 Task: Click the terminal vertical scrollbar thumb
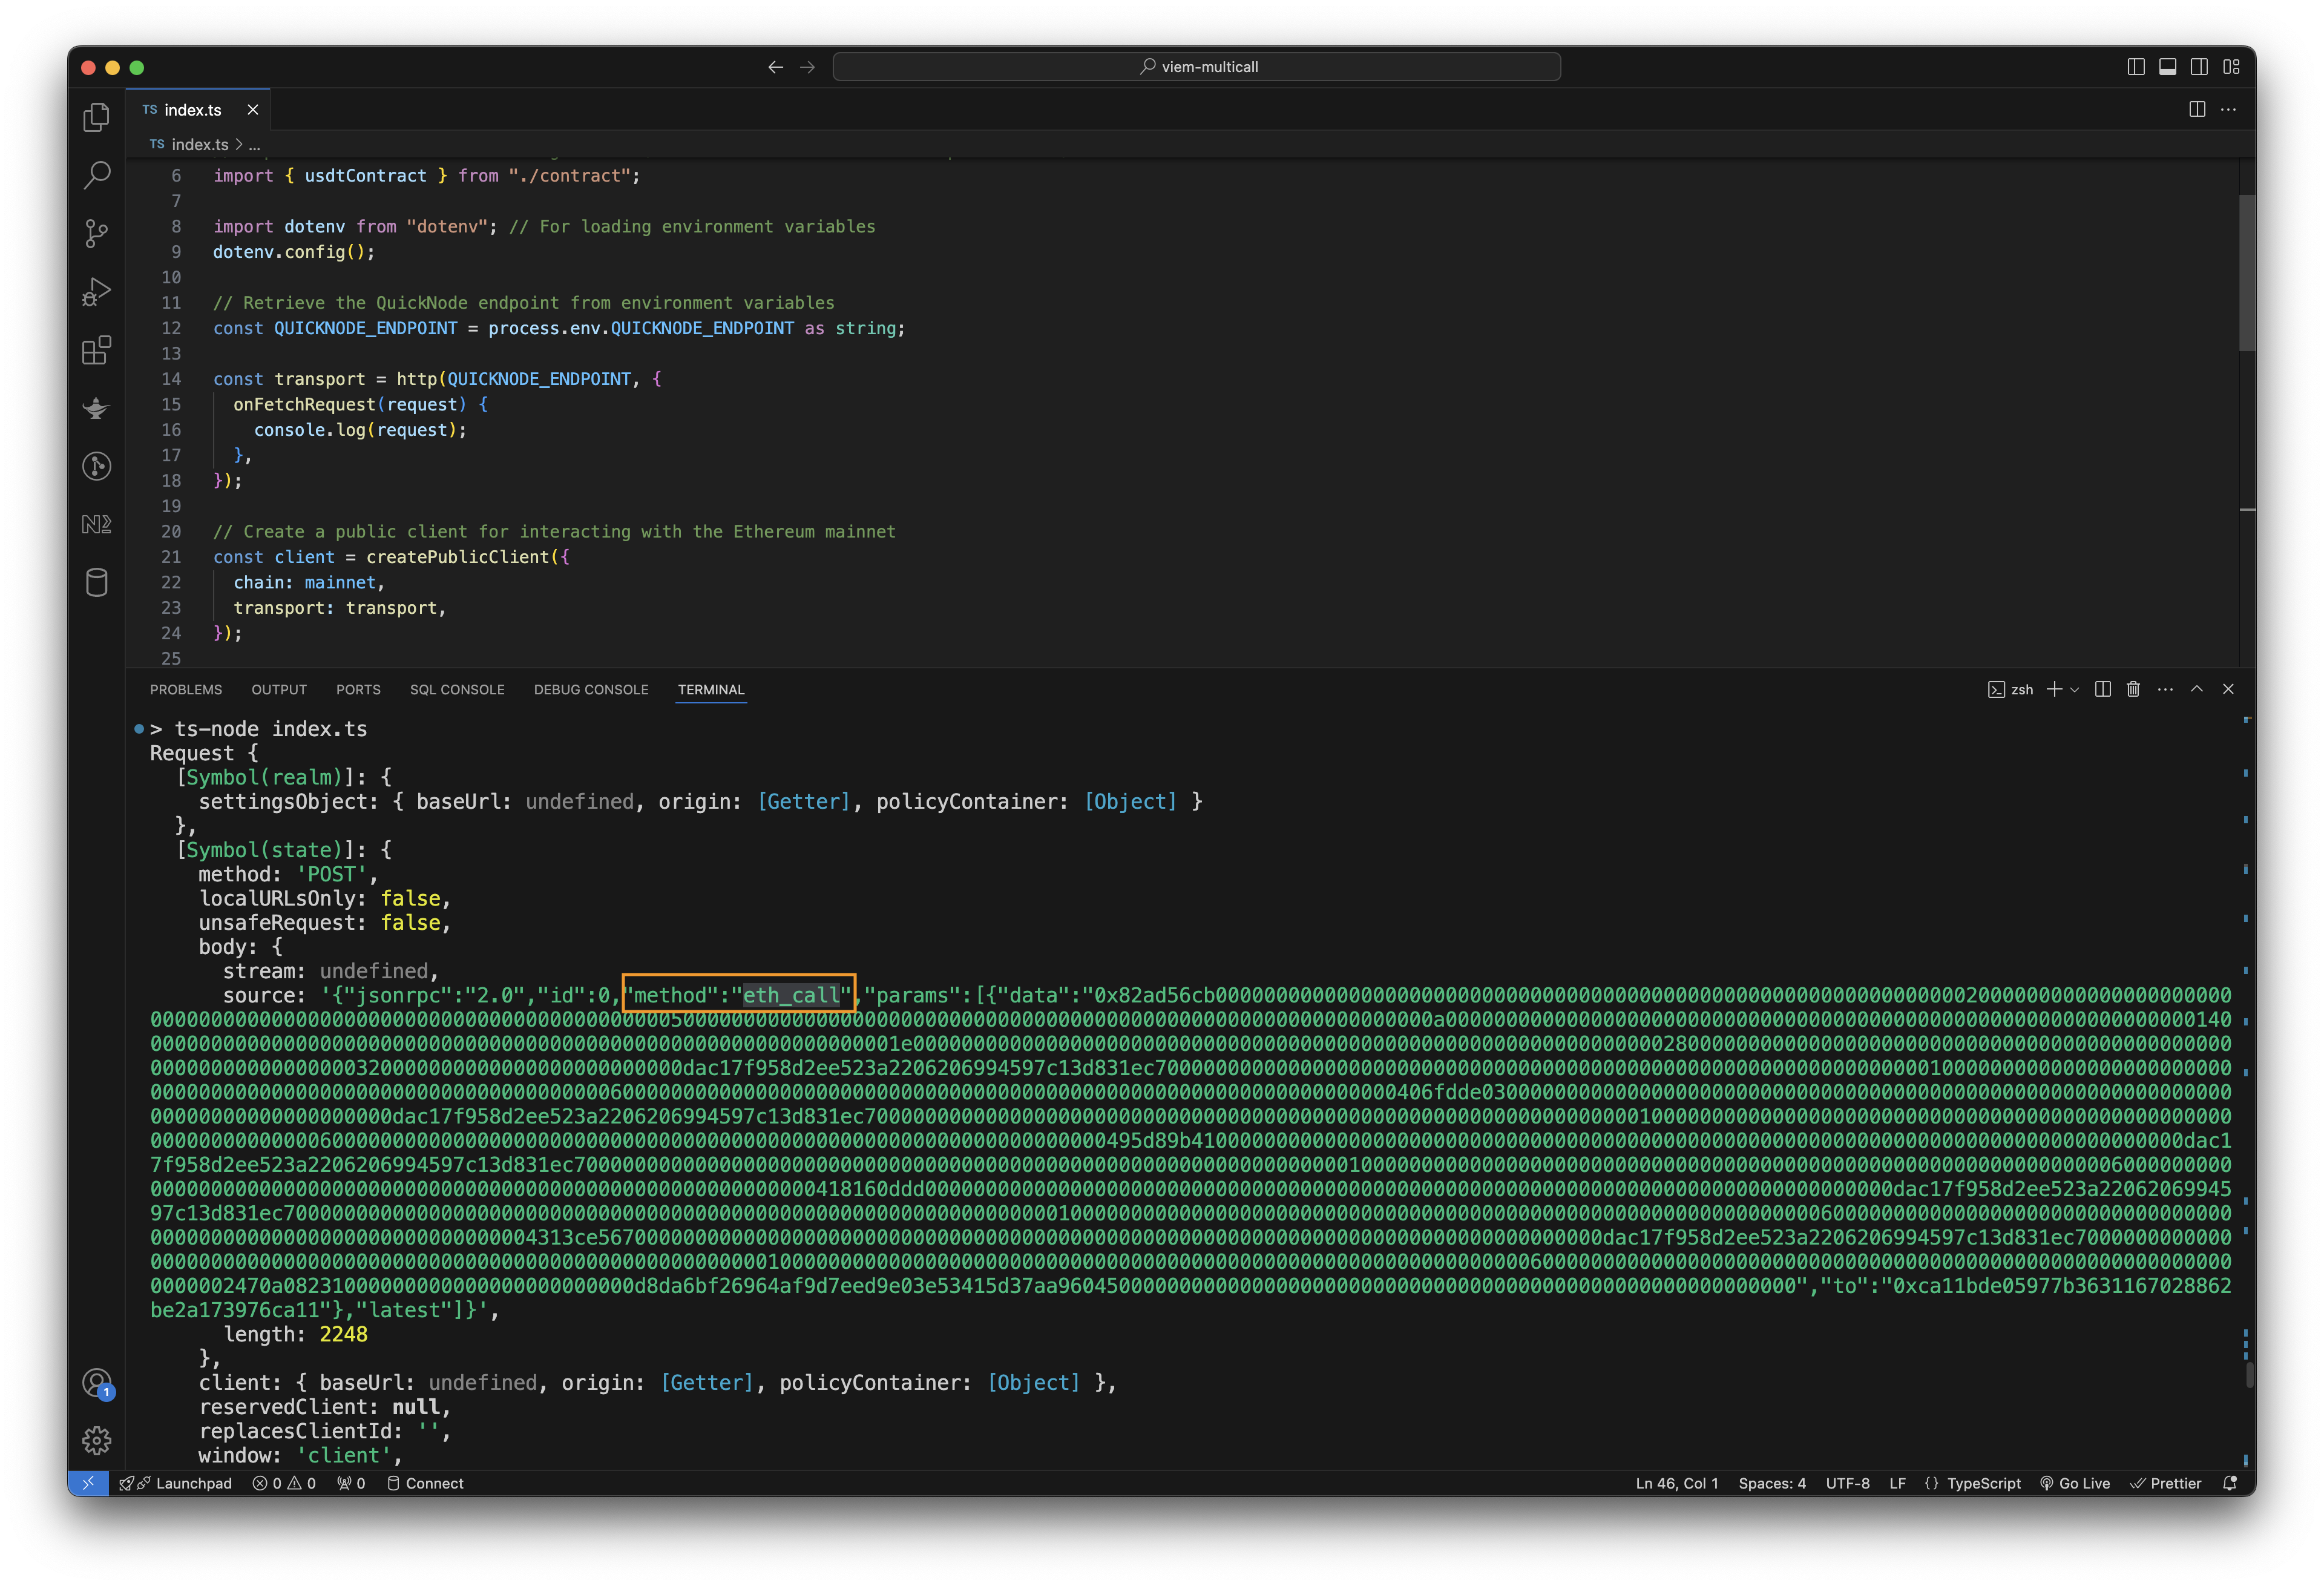pyautogui.click(x=2249, y=1374)
